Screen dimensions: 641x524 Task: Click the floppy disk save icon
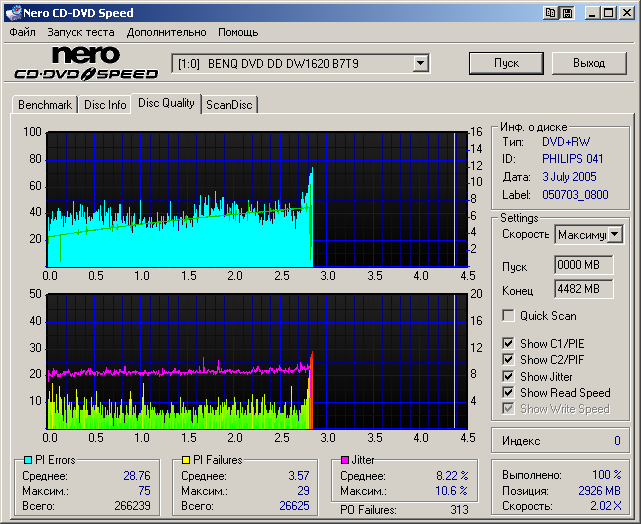coord(567,13)
